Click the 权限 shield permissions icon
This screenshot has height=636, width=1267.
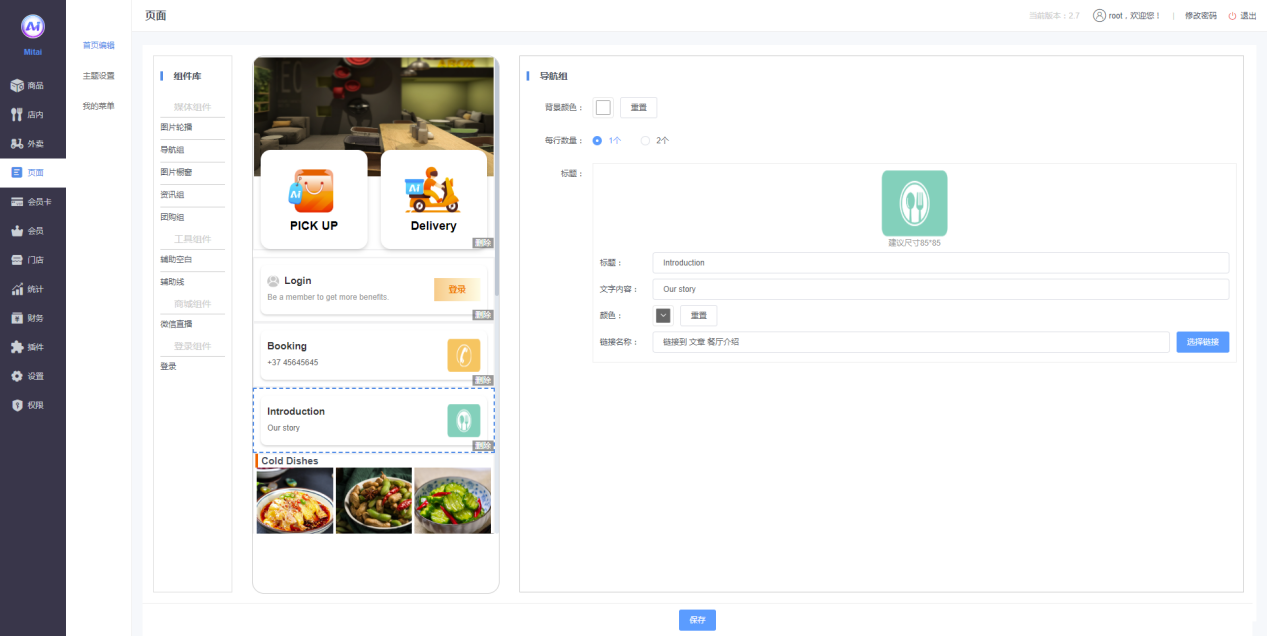pyautogui.click(x=17, y=405)
